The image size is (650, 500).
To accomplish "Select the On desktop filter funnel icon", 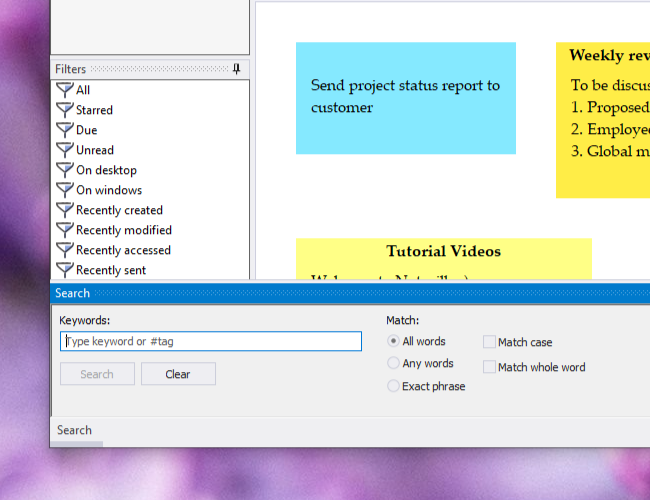I will (65, 170).
